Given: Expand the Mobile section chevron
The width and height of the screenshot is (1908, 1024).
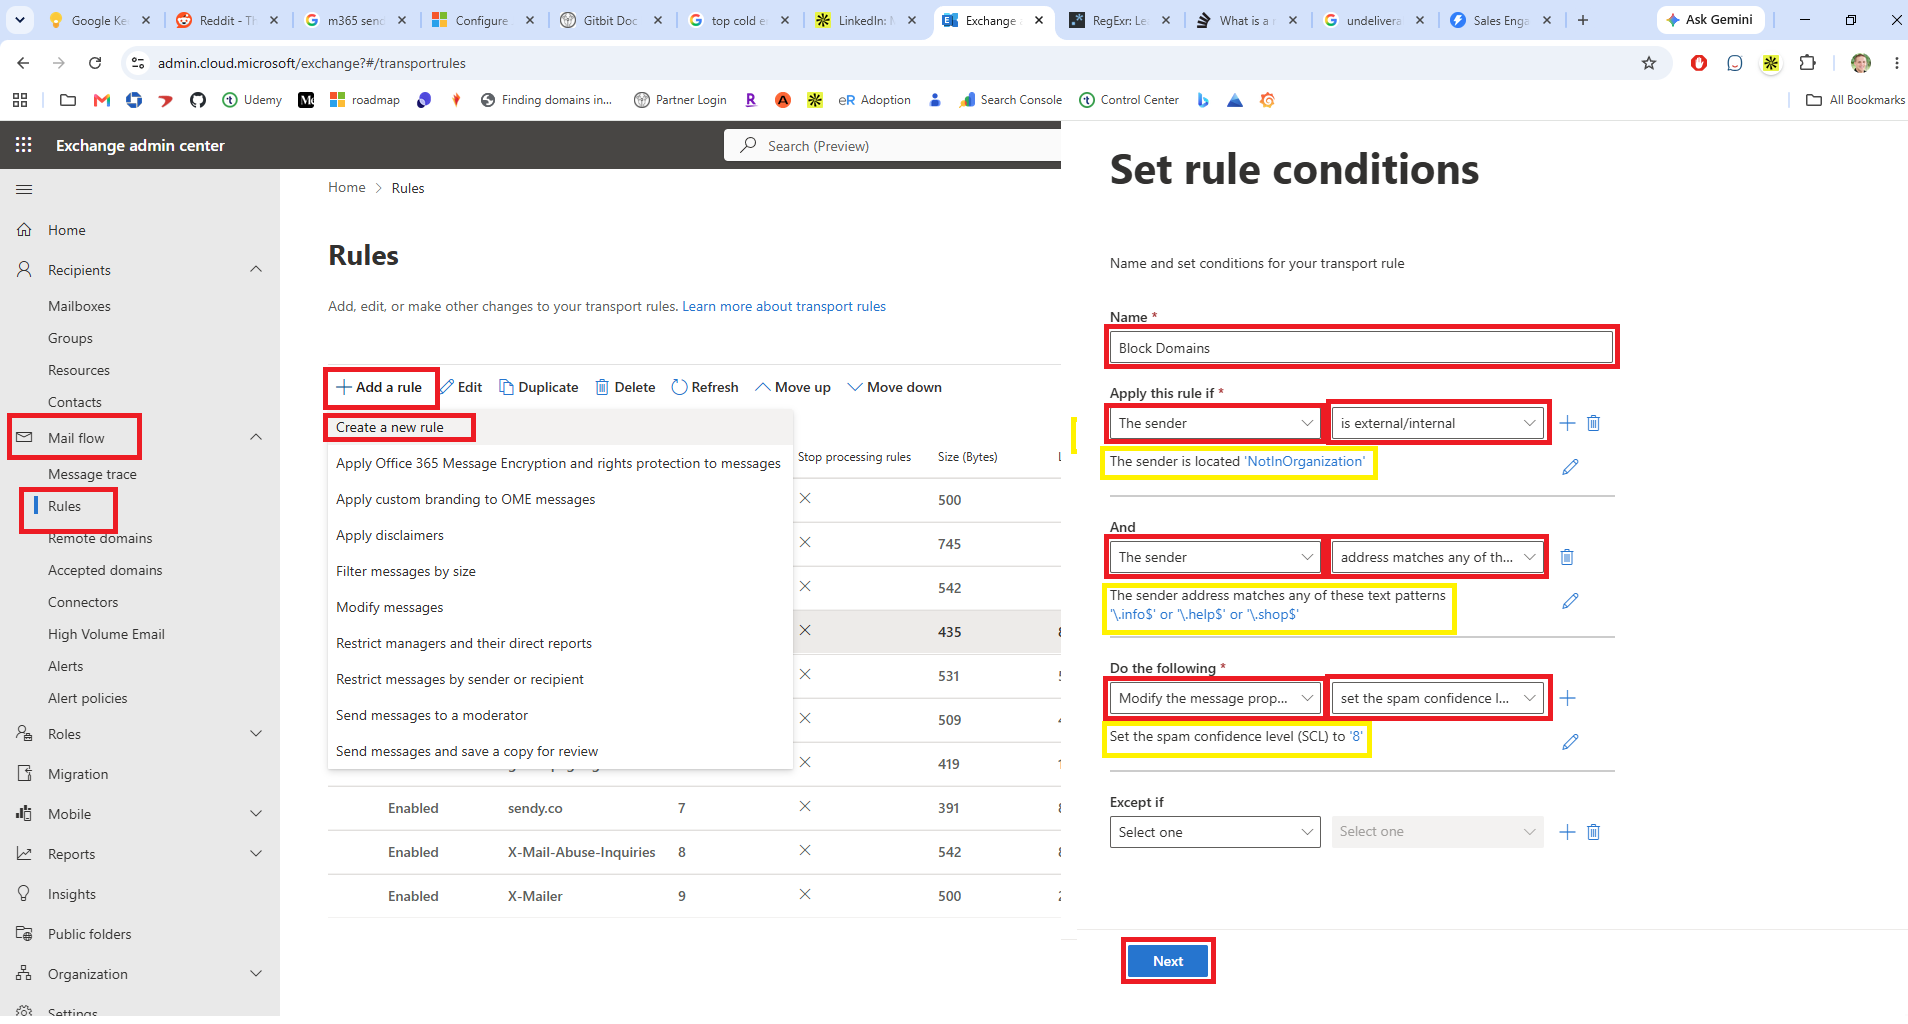Looking at the screenshot, I should pos(256,813).
